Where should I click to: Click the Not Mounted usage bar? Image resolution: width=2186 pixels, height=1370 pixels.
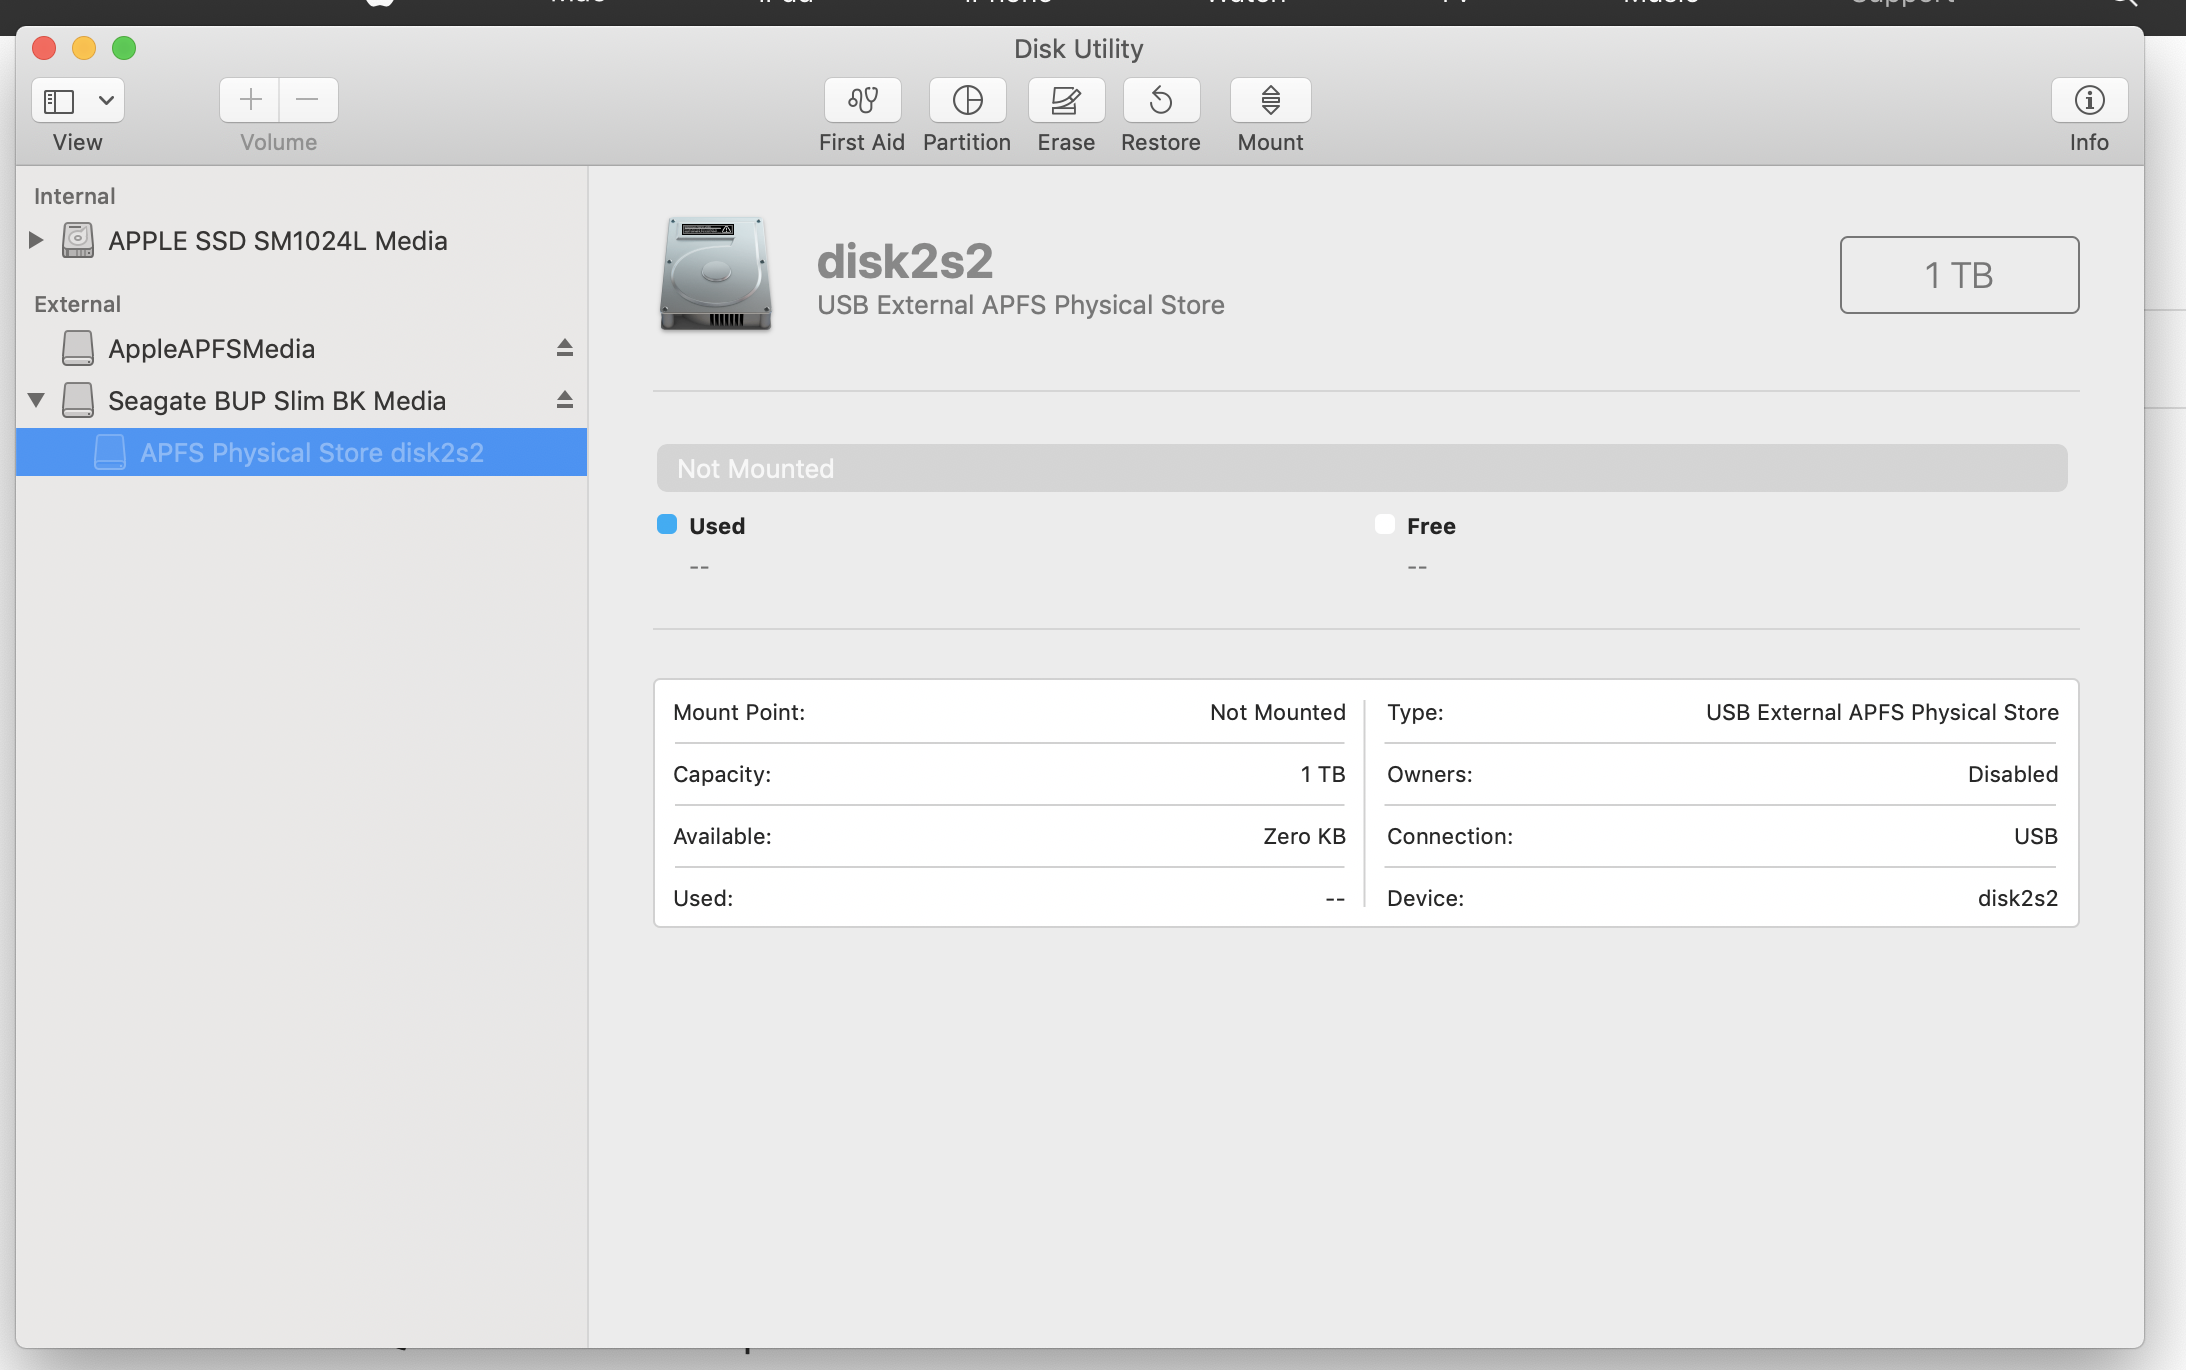1361,468
